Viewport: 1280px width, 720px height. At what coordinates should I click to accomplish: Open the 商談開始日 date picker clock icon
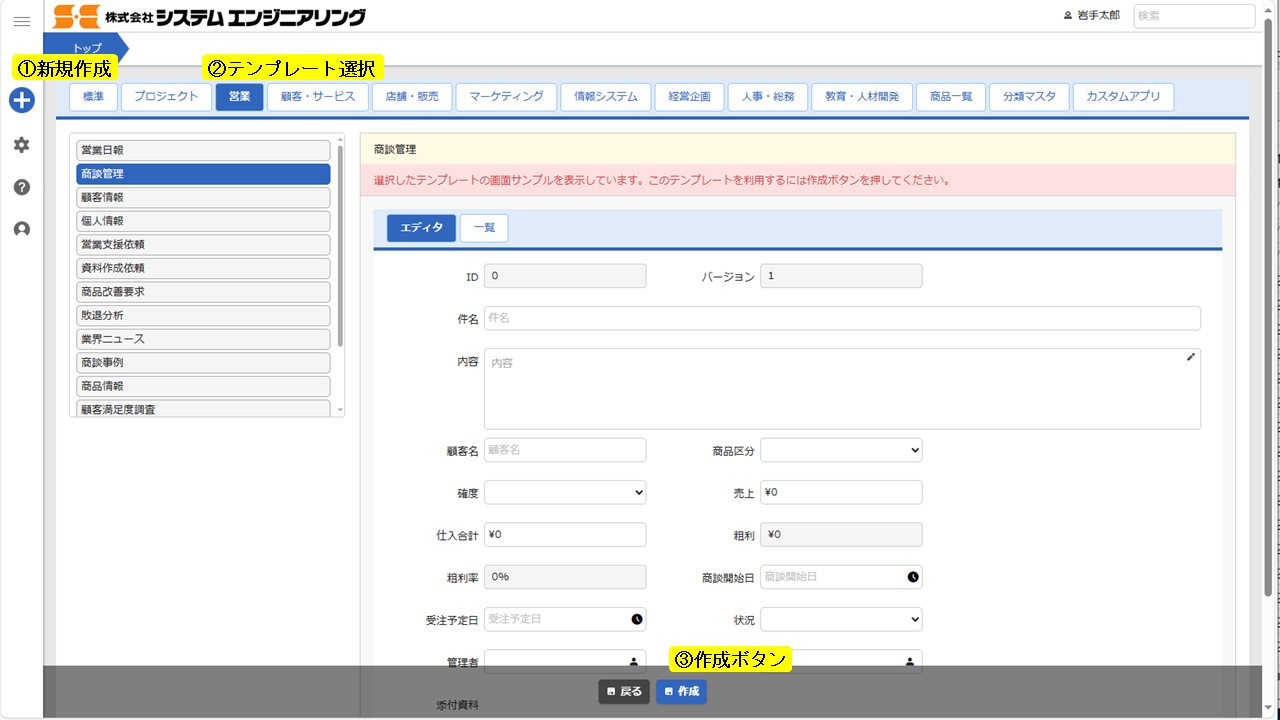(x=912, y=577)
